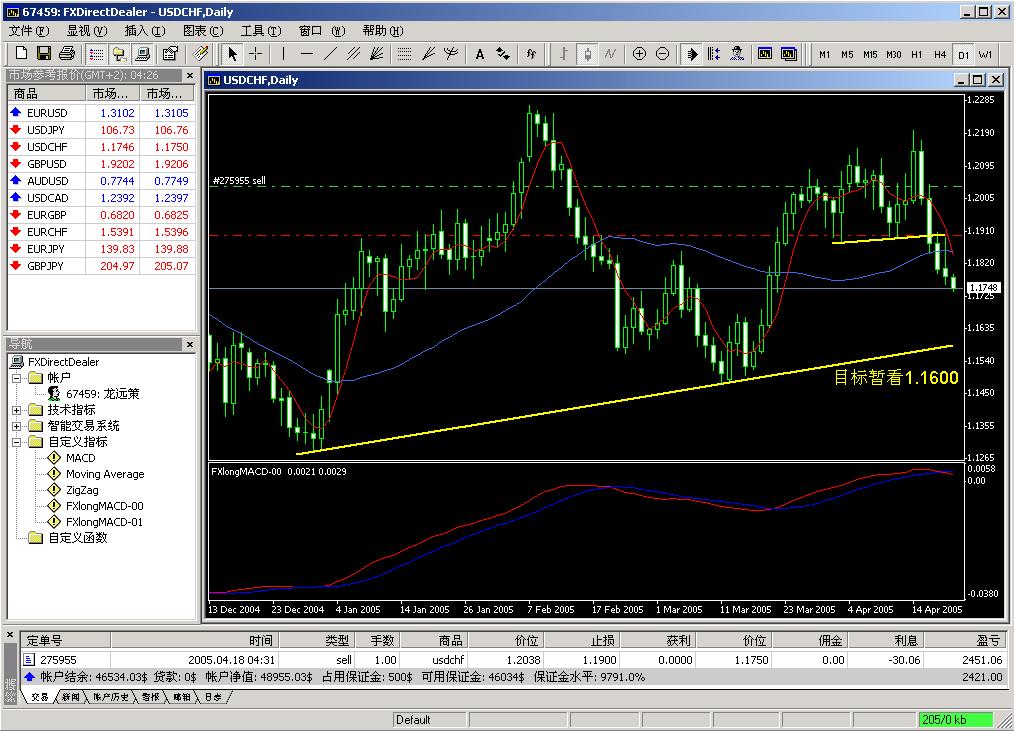Image resolution: width=1014 pixels, height=731 pixels.
Task: Toggle chart shift button
Action: [x=713, y=54]
